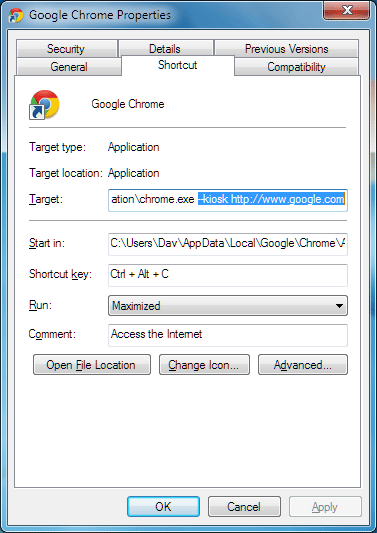
Task: Confirm with the OK button
Action: [x=163, y=506]
